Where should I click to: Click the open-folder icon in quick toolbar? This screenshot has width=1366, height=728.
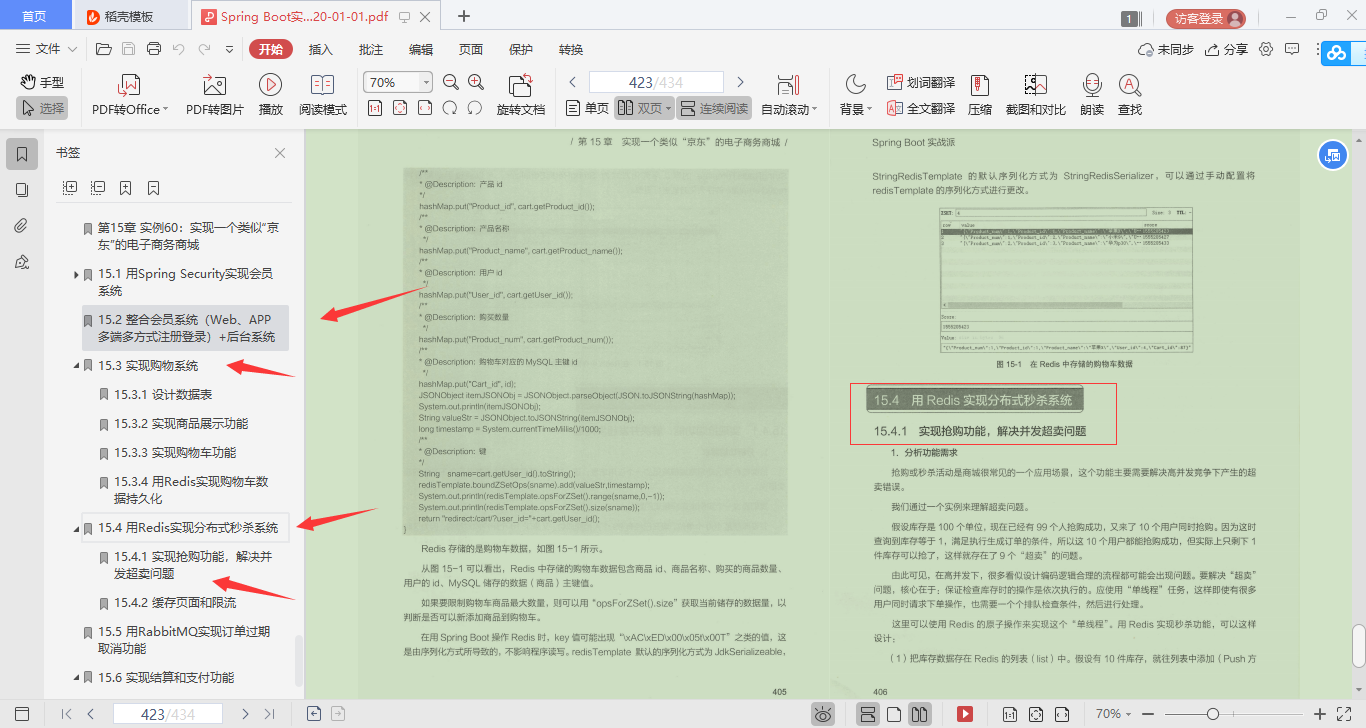103,49
